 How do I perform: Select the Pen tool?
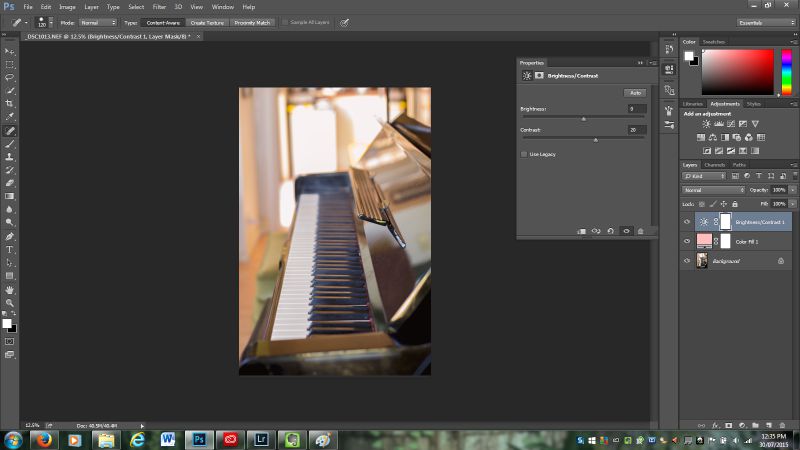point(10,237)
